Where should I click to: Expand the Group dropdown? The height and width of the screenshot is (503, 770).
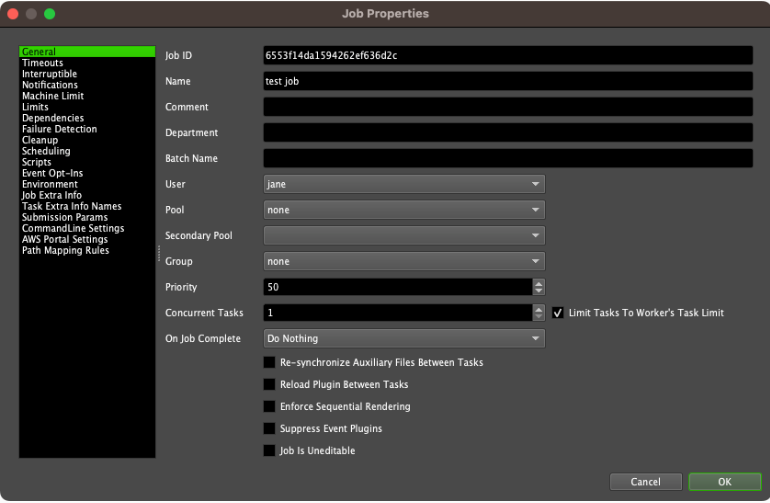click(x=404, y=262)
